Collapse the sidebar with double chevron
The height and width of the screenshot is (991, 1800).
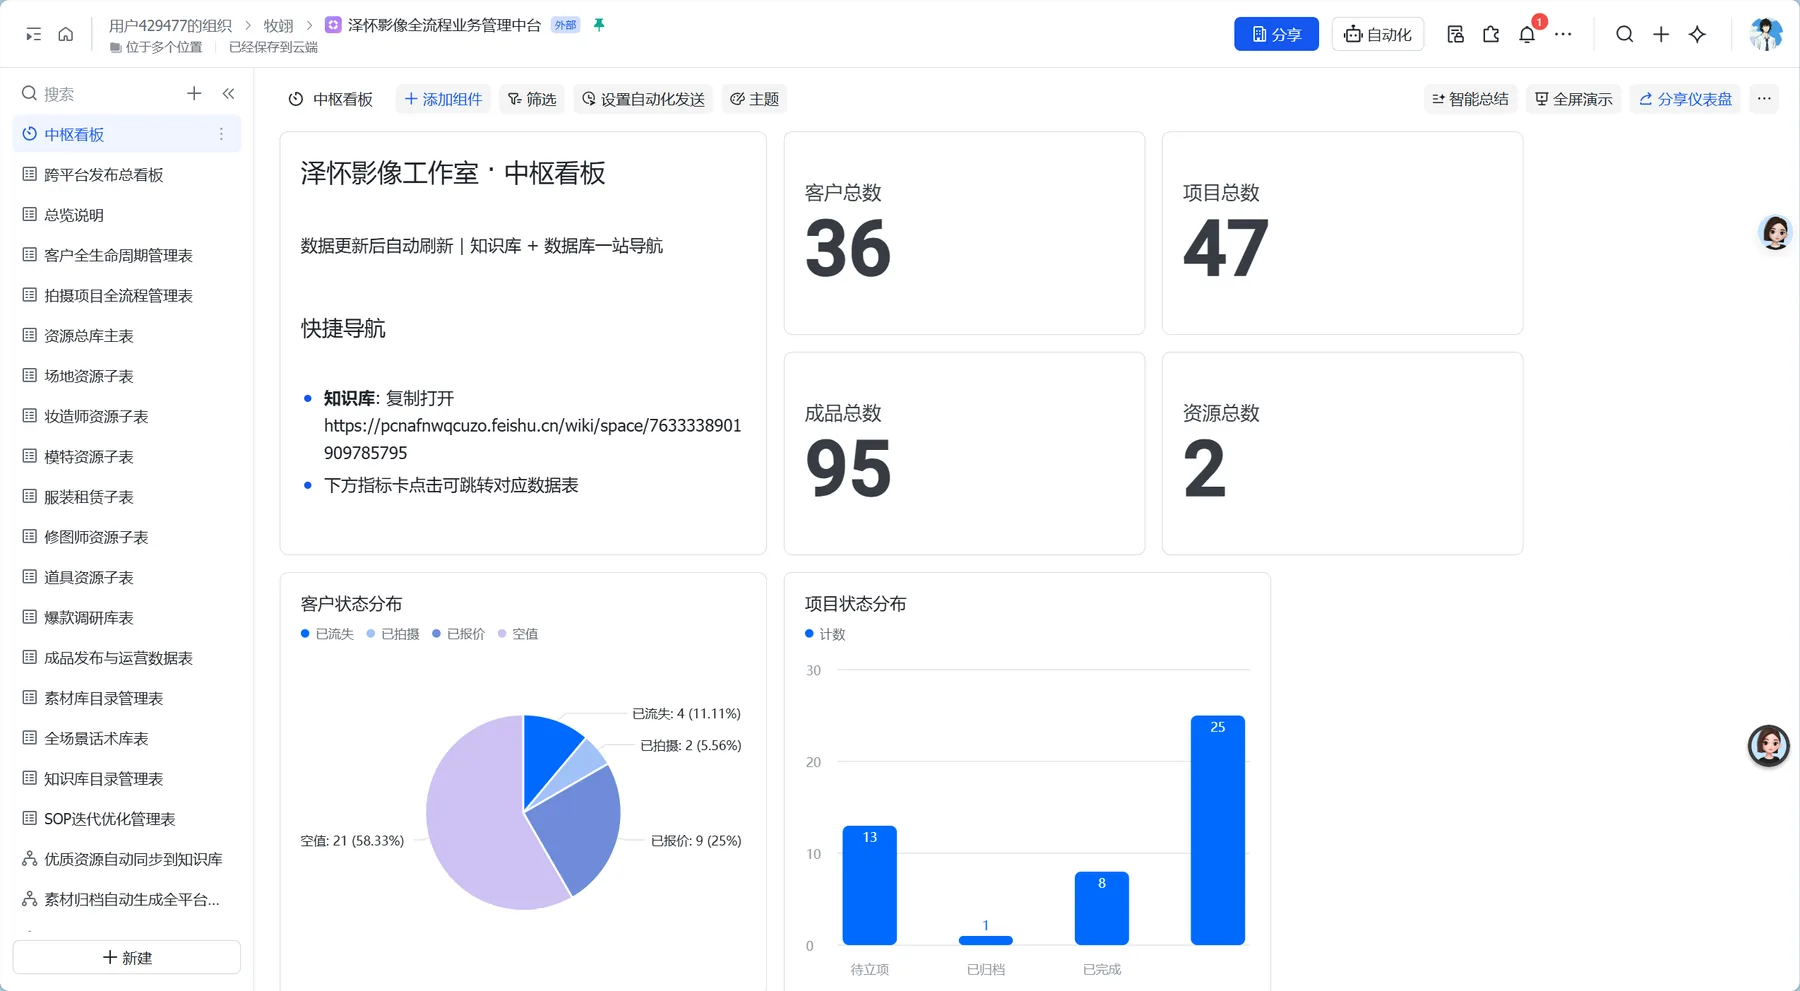click(x=229, y=93)
